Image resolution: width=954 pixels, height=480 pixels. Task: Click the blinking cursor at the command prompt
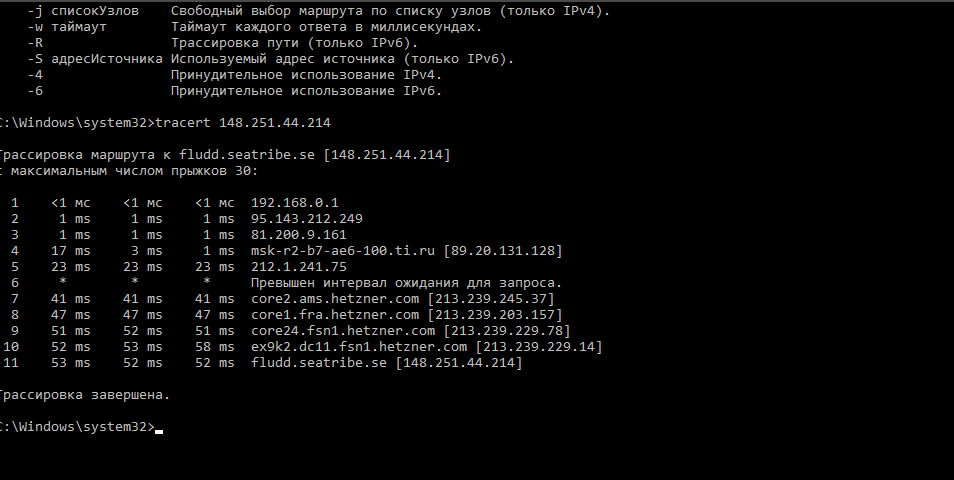click(x=159, y=431)
